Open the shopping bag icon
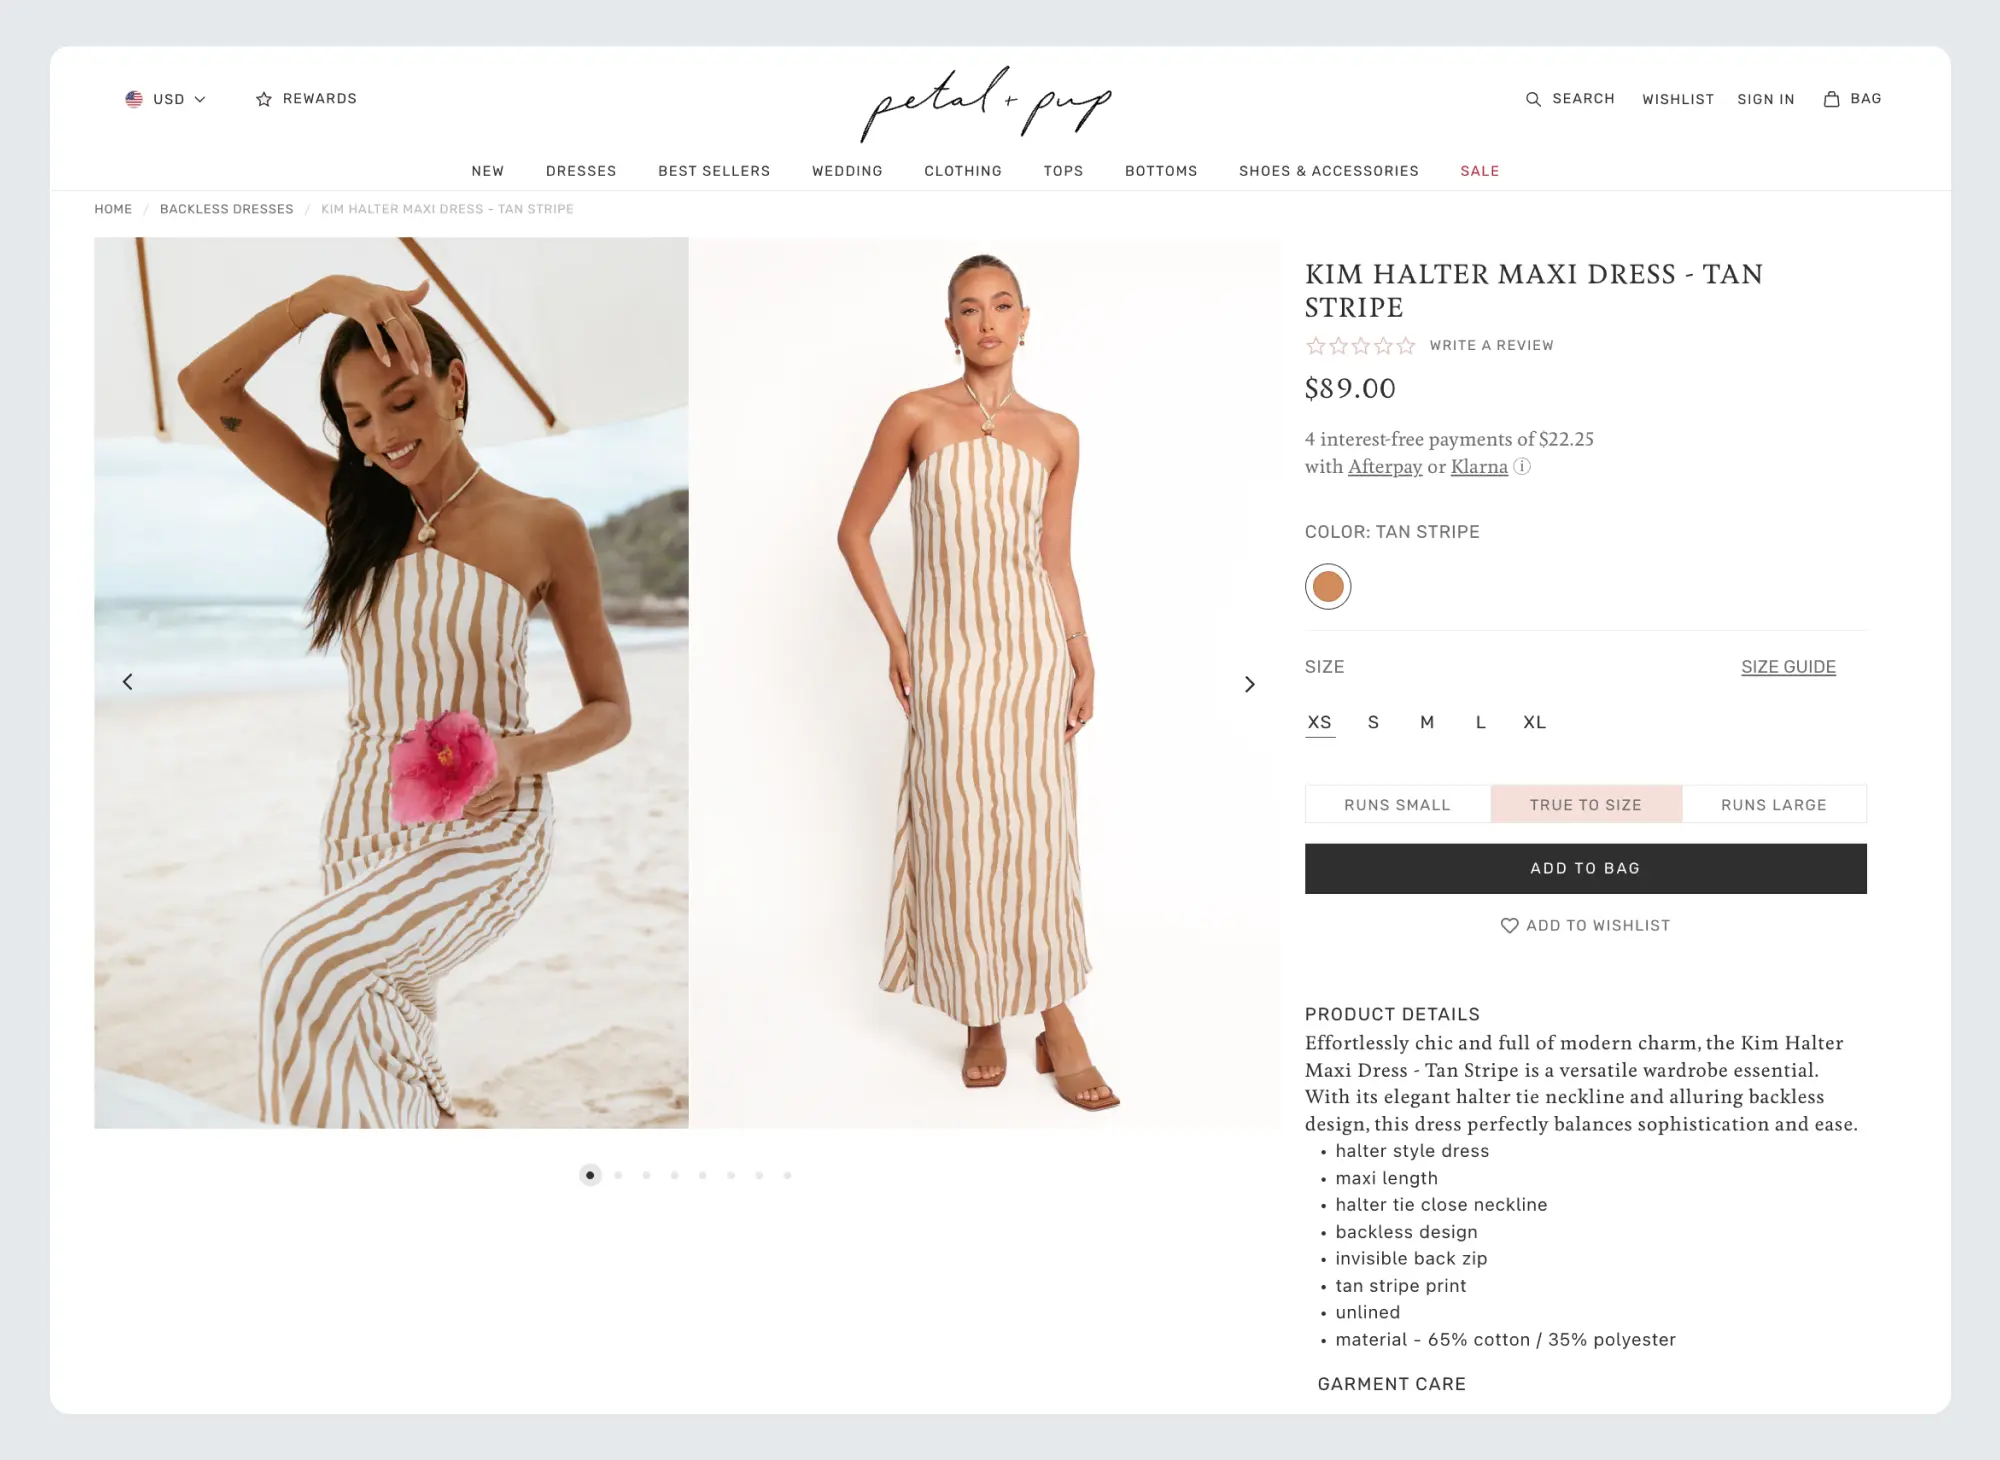2000x1460 pixels. 1831,99
